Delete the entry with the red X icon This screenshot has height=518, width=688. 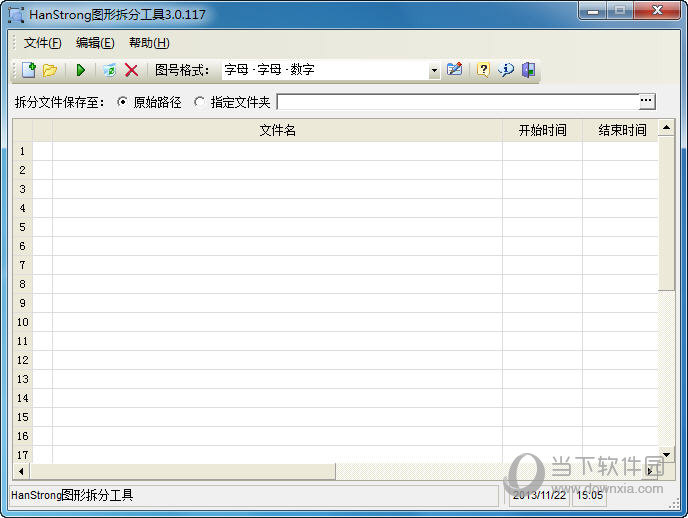[x=131, y=70]
